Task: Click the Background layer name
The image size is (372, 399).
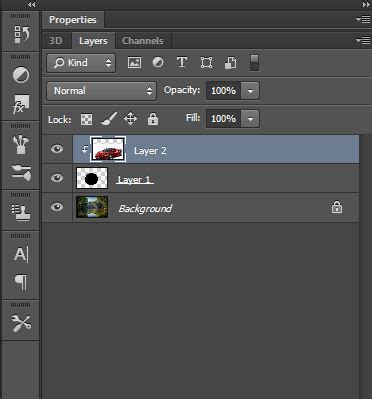Action: click(145, 209)
